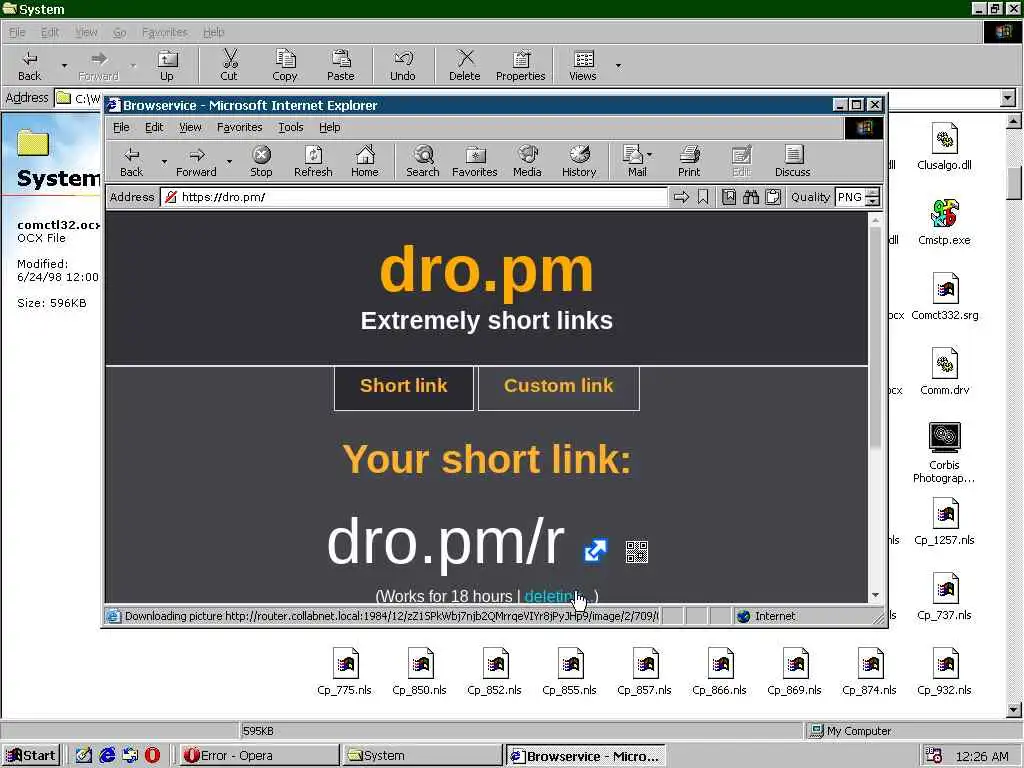Select the Clusalgo.dll file
The width and height of the screenshot is (1024, 768).
point(944,147)
